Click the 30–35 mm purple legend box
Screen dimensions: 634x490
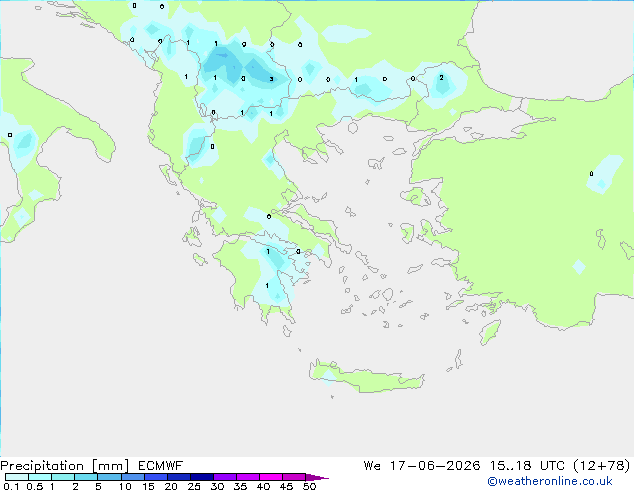click(224, 477)
